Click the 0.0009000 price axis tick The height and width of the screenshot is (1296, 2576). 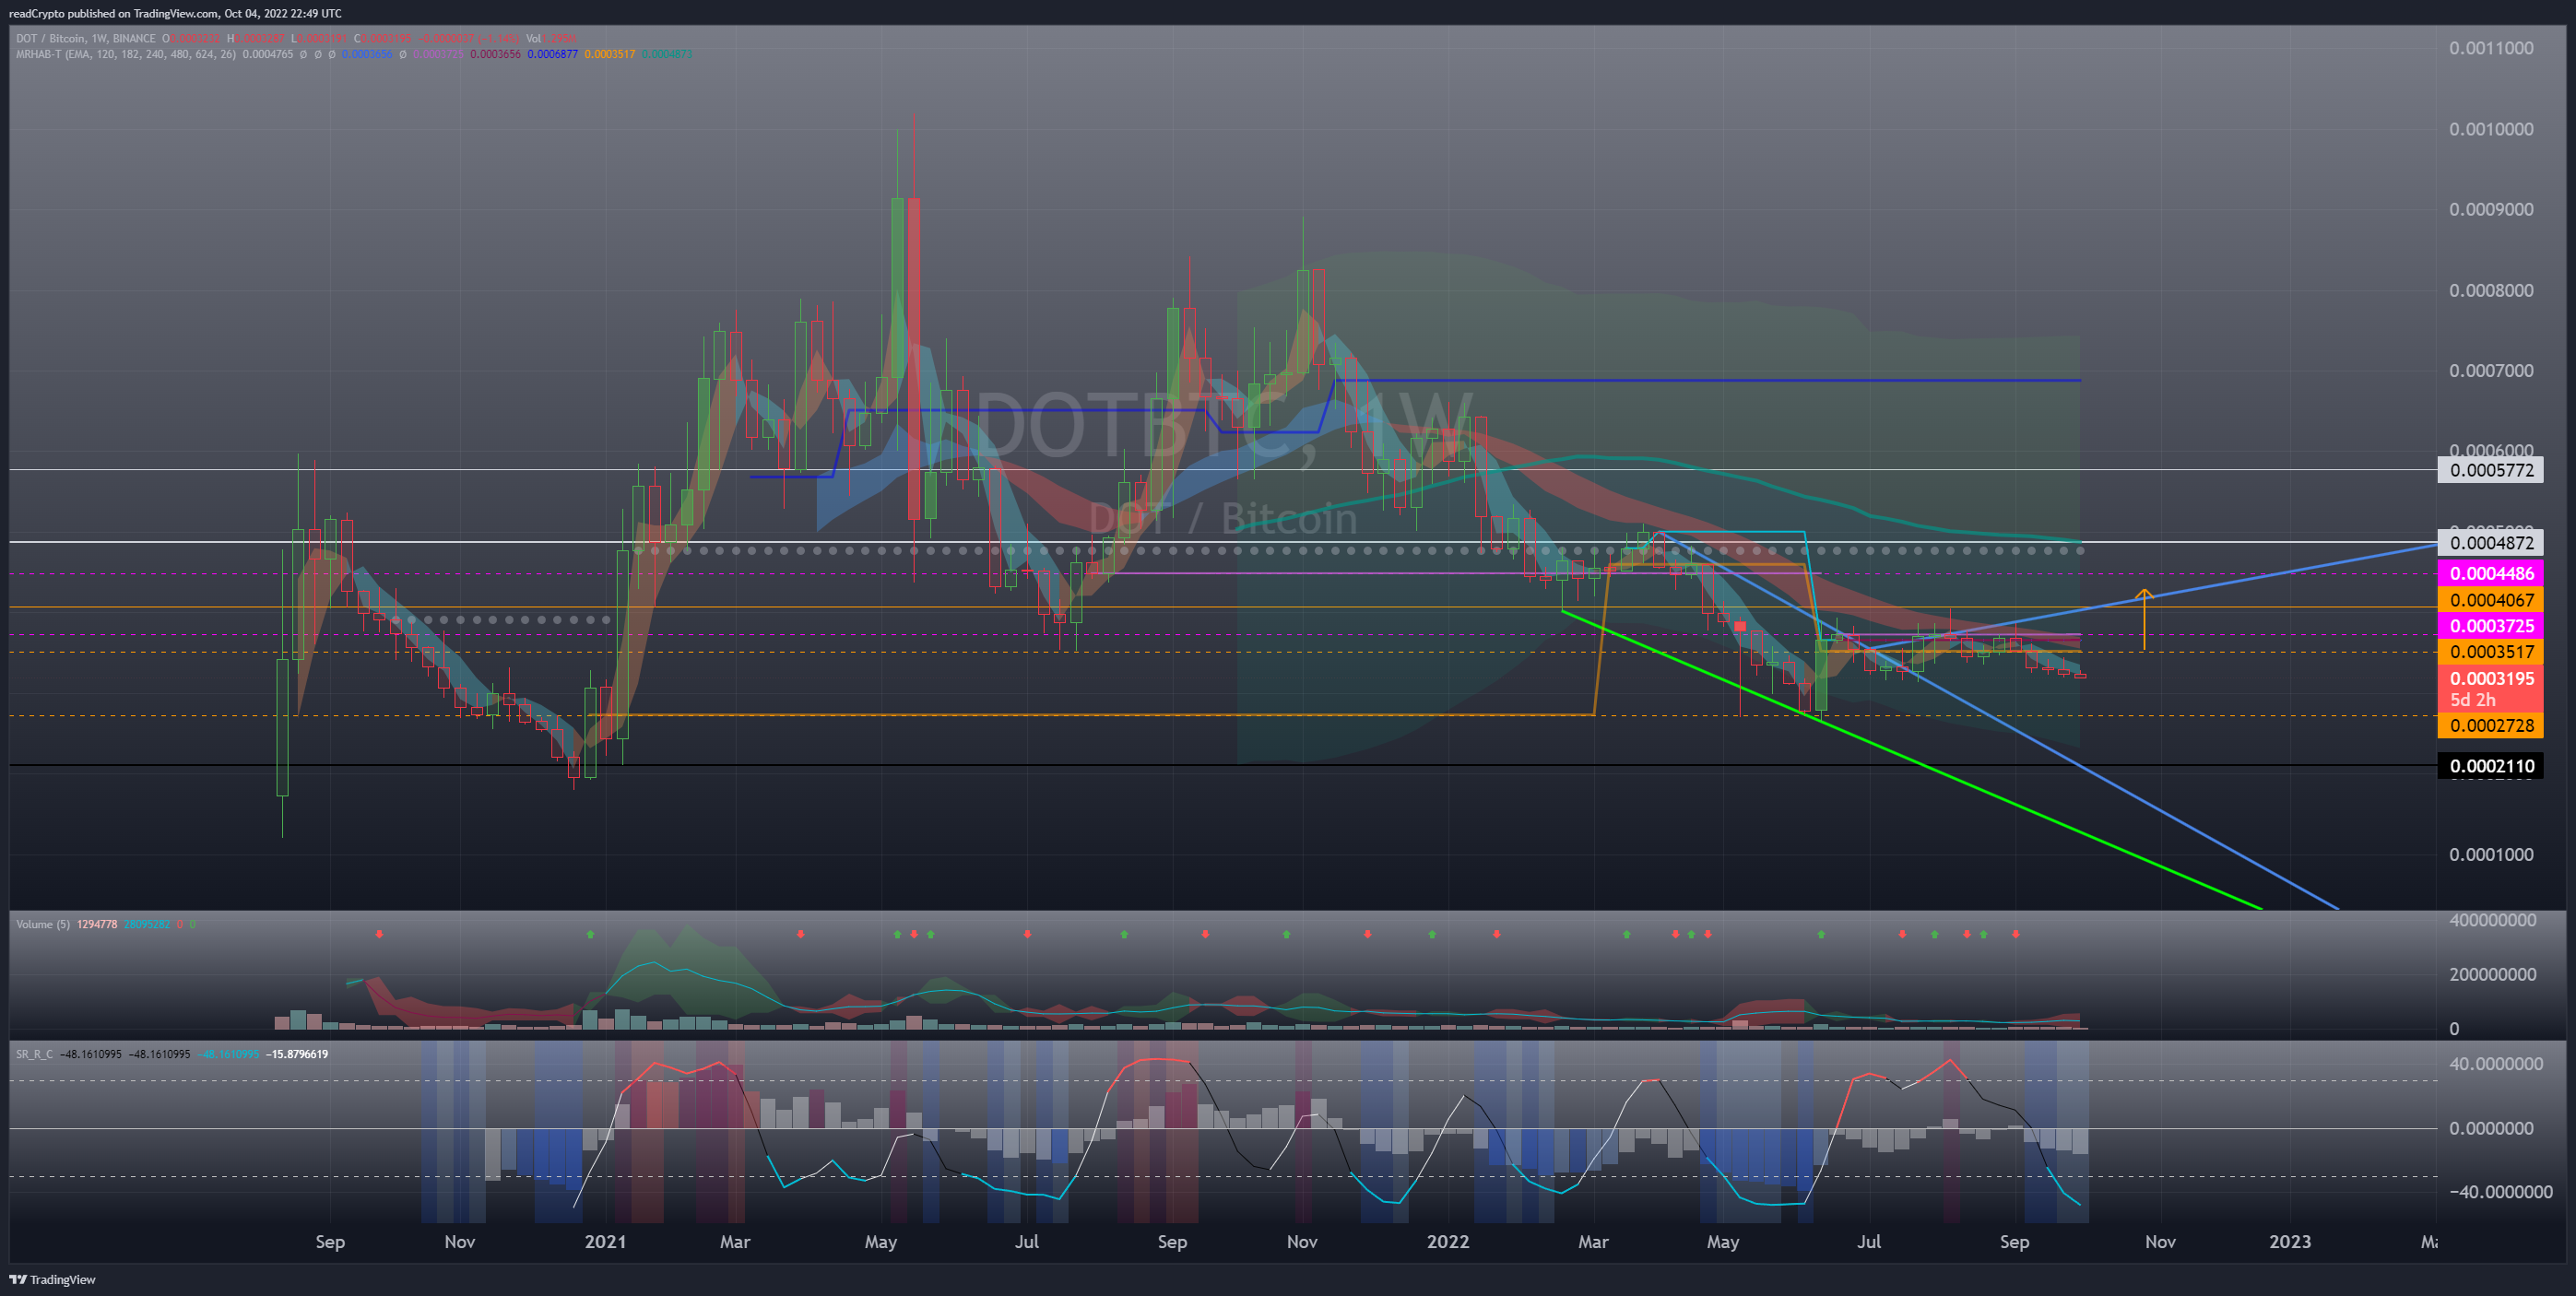click(x=2491, y=209)
